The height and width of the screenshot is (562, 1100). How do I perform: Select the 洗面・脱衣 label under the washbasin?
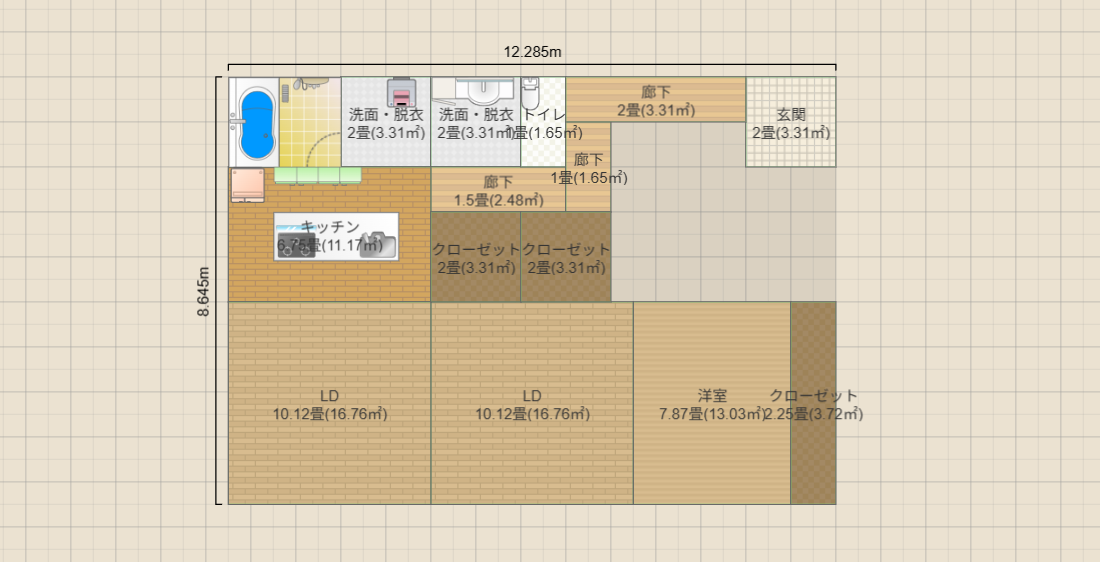coord(476,114)
